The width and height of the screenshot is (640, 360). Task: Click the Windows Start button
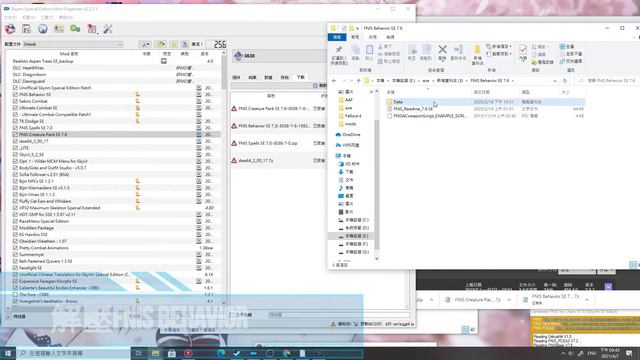pos(8,353)
